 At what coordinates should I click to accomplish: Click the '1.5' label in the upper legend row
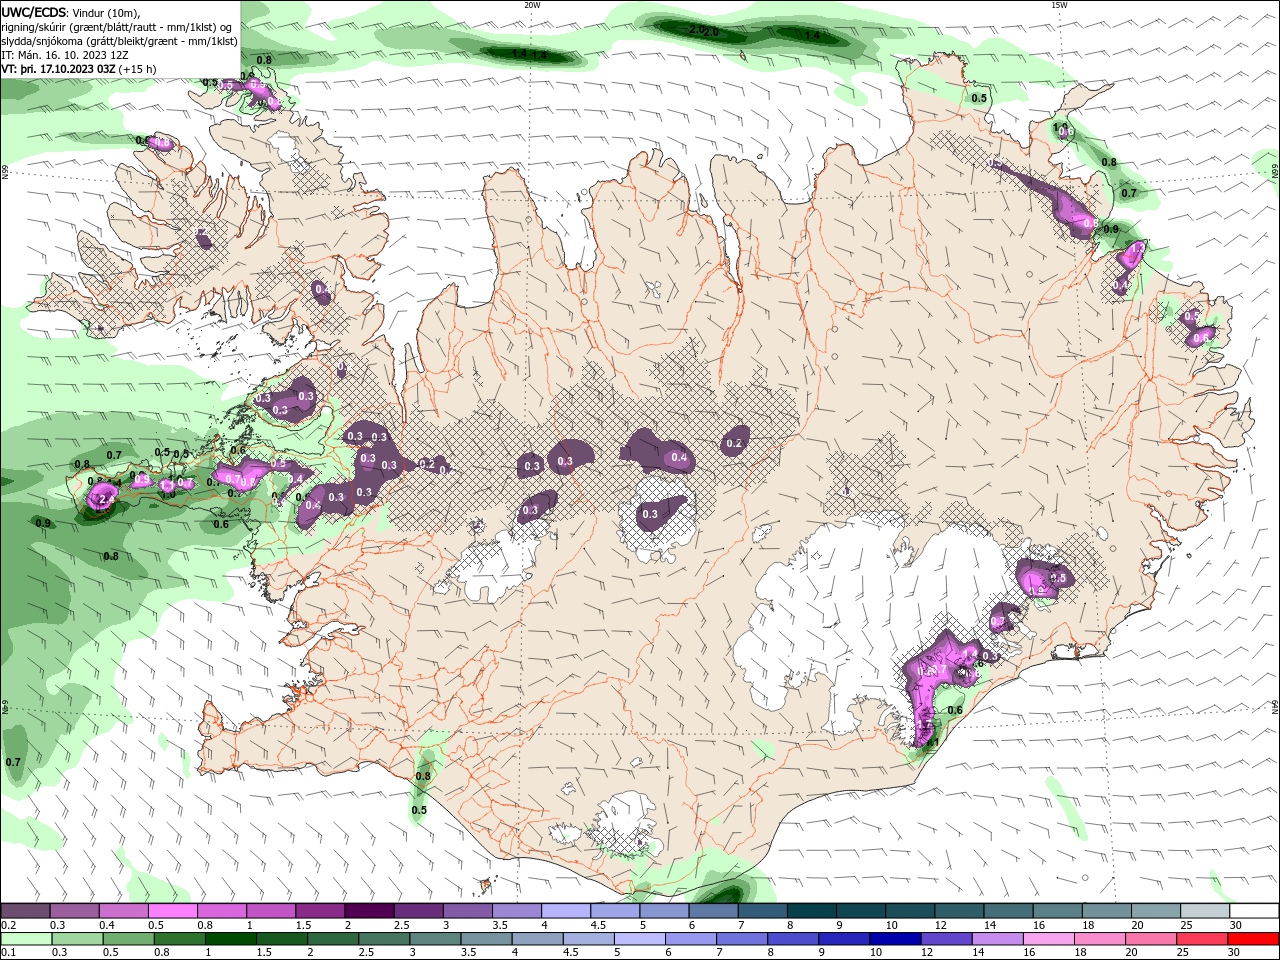coord(303,925)
